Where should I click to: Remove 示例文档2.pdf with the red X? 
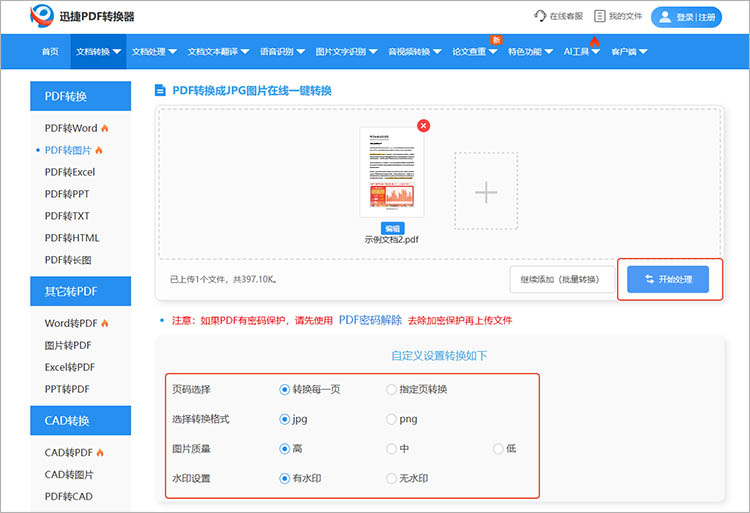click(x=423, y=126)
